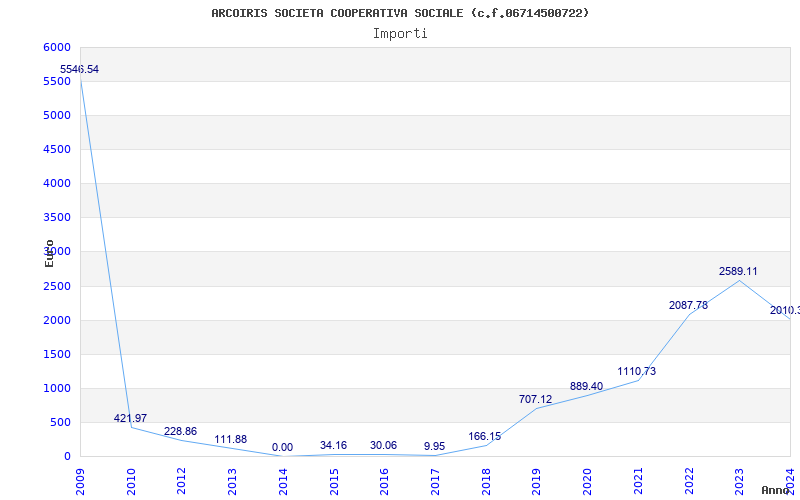Image resolution: width=800 pixels, height=500 pixels.
Task: Click the Euro vertical axis title
Action: point(49,253)
